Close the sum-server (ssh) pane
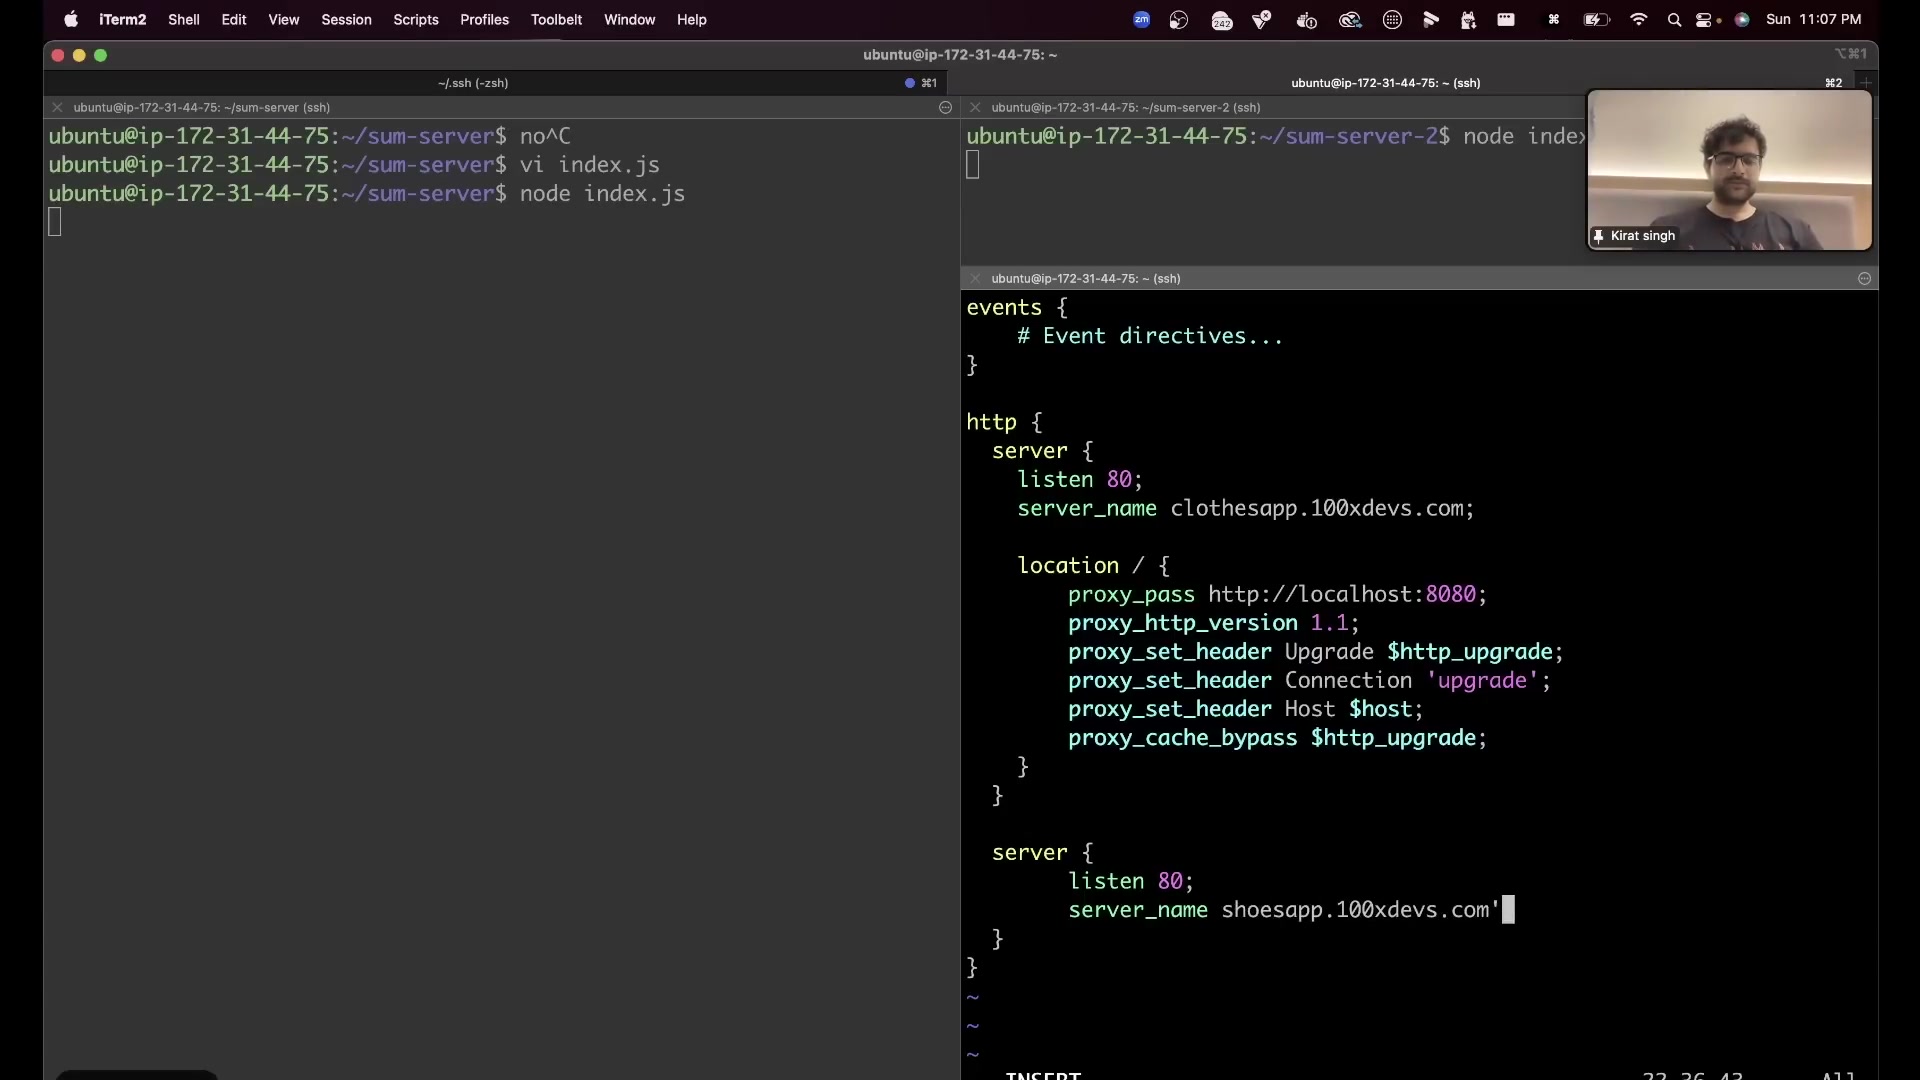The height and width of the screenshot is (1080, 1920). pyautogui.click(x=57, y=107)
